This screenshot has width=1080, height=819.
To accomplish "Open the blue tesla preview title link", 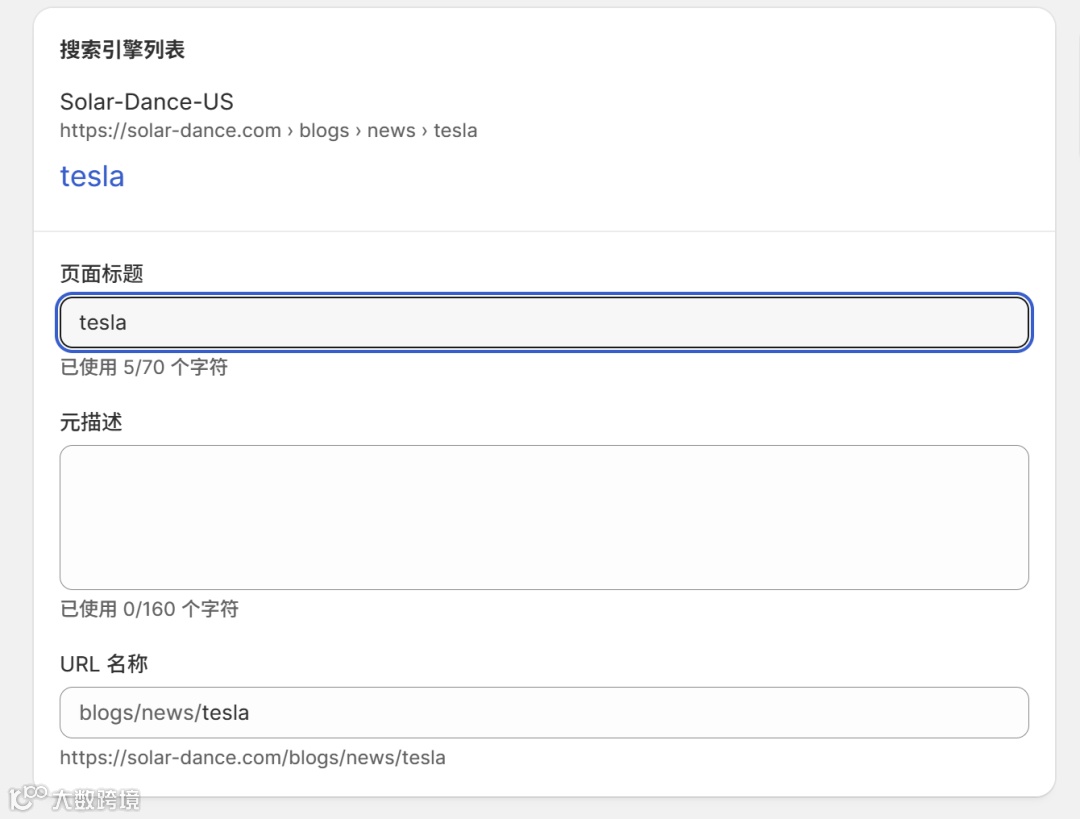I will 92,176.
